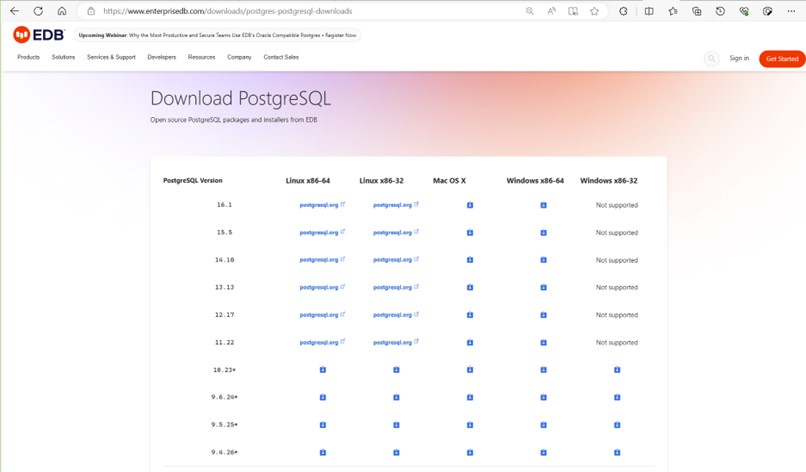Download PostgreSQL 9.6.24 for Windows x86-32
806x472 pixels.
click(x=617, y=398)
